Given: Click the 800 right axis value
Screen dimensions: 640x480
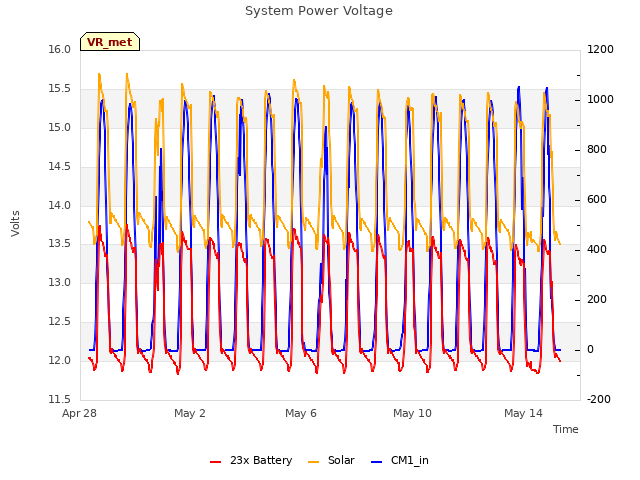Looking at the screenshot, I should pos(597,149).
